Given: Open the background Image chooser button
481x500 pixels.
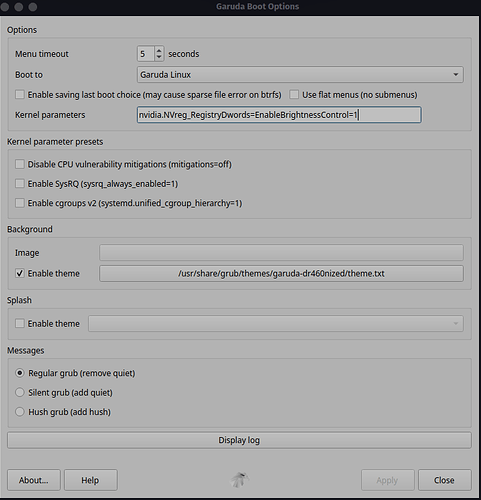Looking at the screenshot, I should point(281,253).
